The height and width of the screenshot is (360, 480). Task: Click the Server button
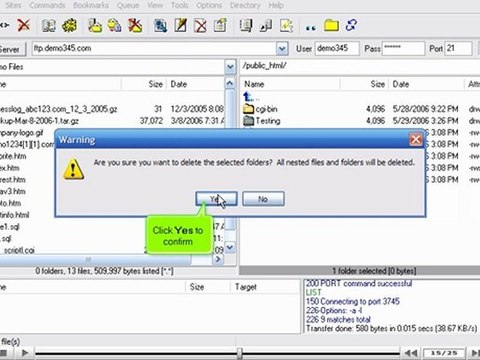click(x=11, y=49)
